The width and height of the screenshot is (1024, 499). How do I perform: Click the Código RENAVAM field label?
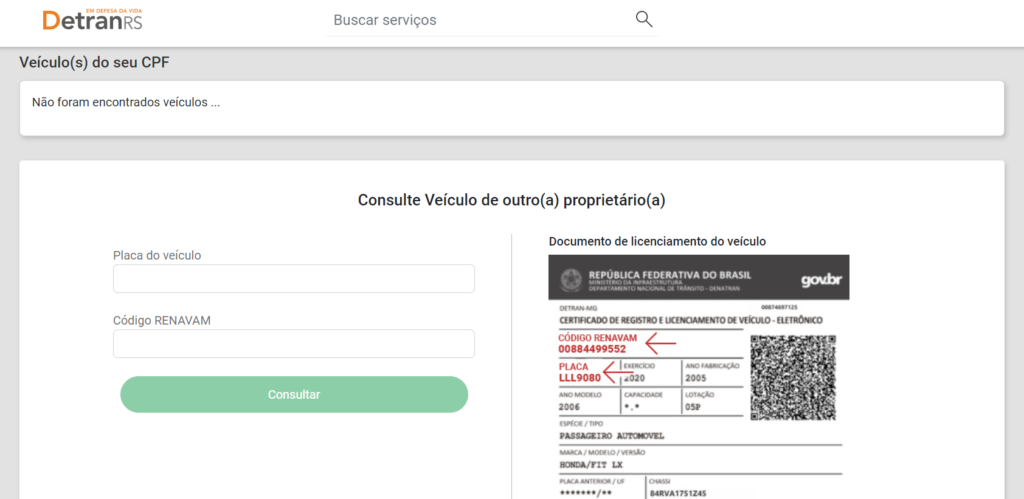pos(162,320)
